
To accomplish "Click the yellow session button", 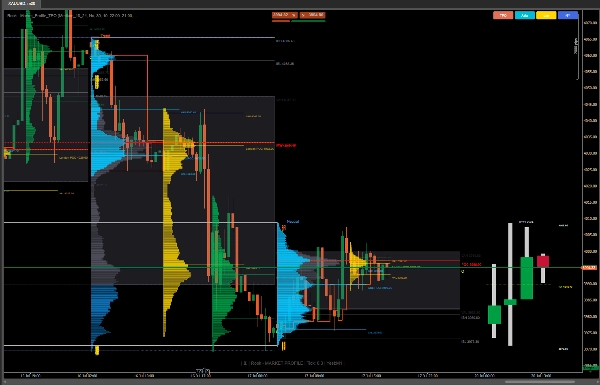I will [x=546, y=15].
